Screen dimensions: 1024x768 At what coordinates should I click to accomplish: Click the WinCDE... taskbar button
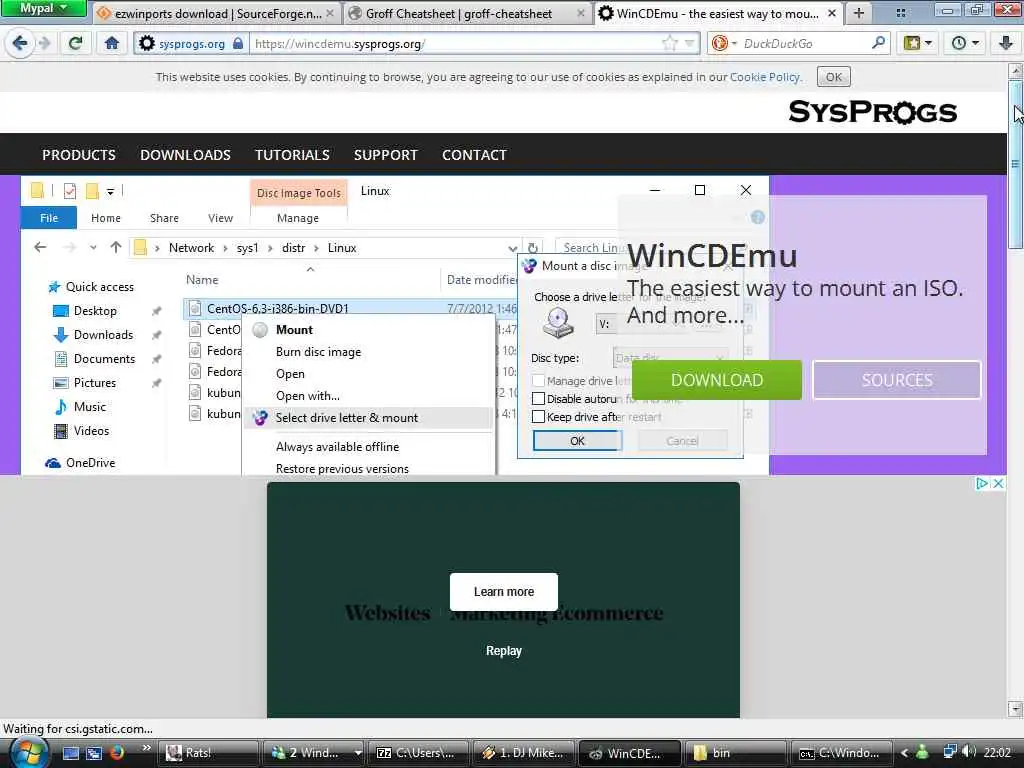click(630, 753)
